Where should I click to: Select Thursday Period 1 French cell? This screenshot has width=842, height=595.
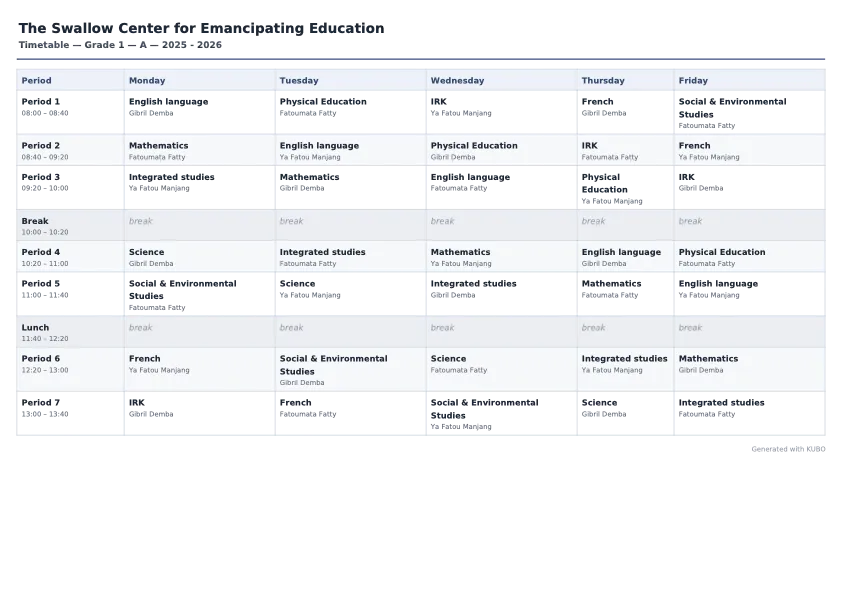626,112
